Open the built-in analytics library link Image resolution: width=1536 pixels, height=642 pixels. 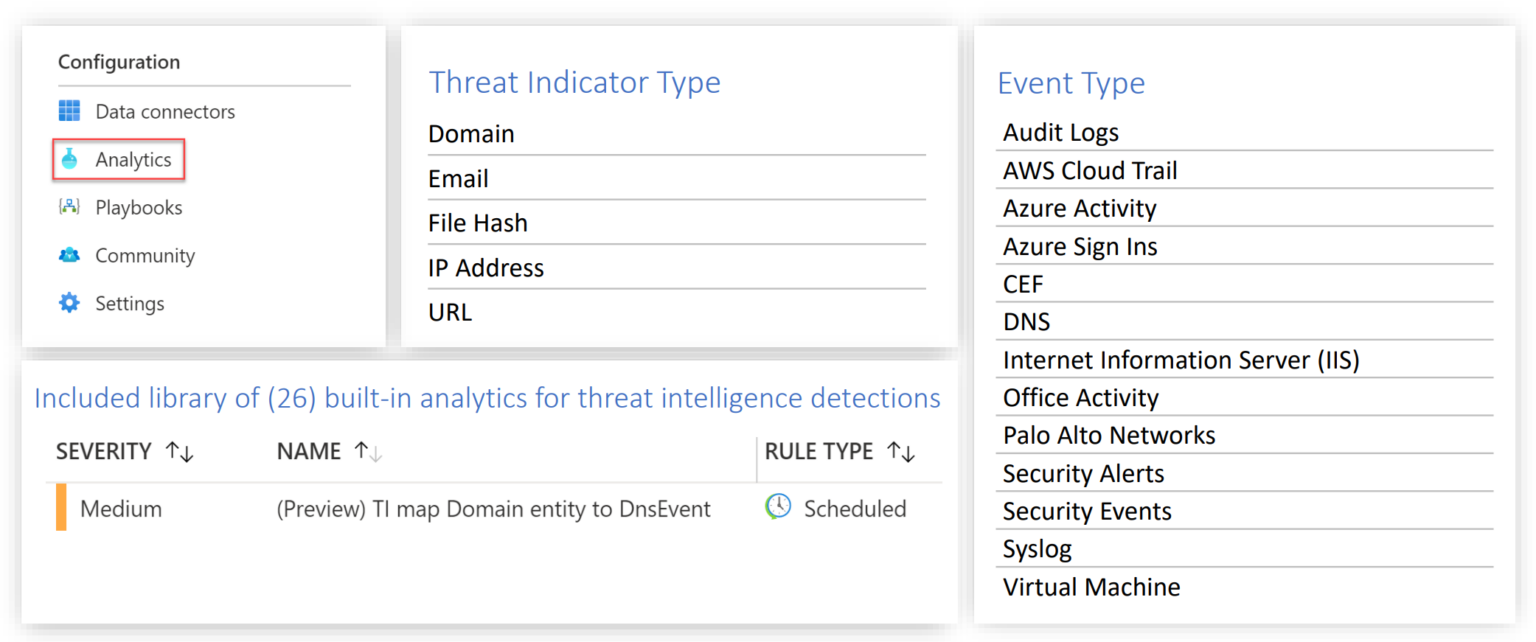(x=487, y=397)
